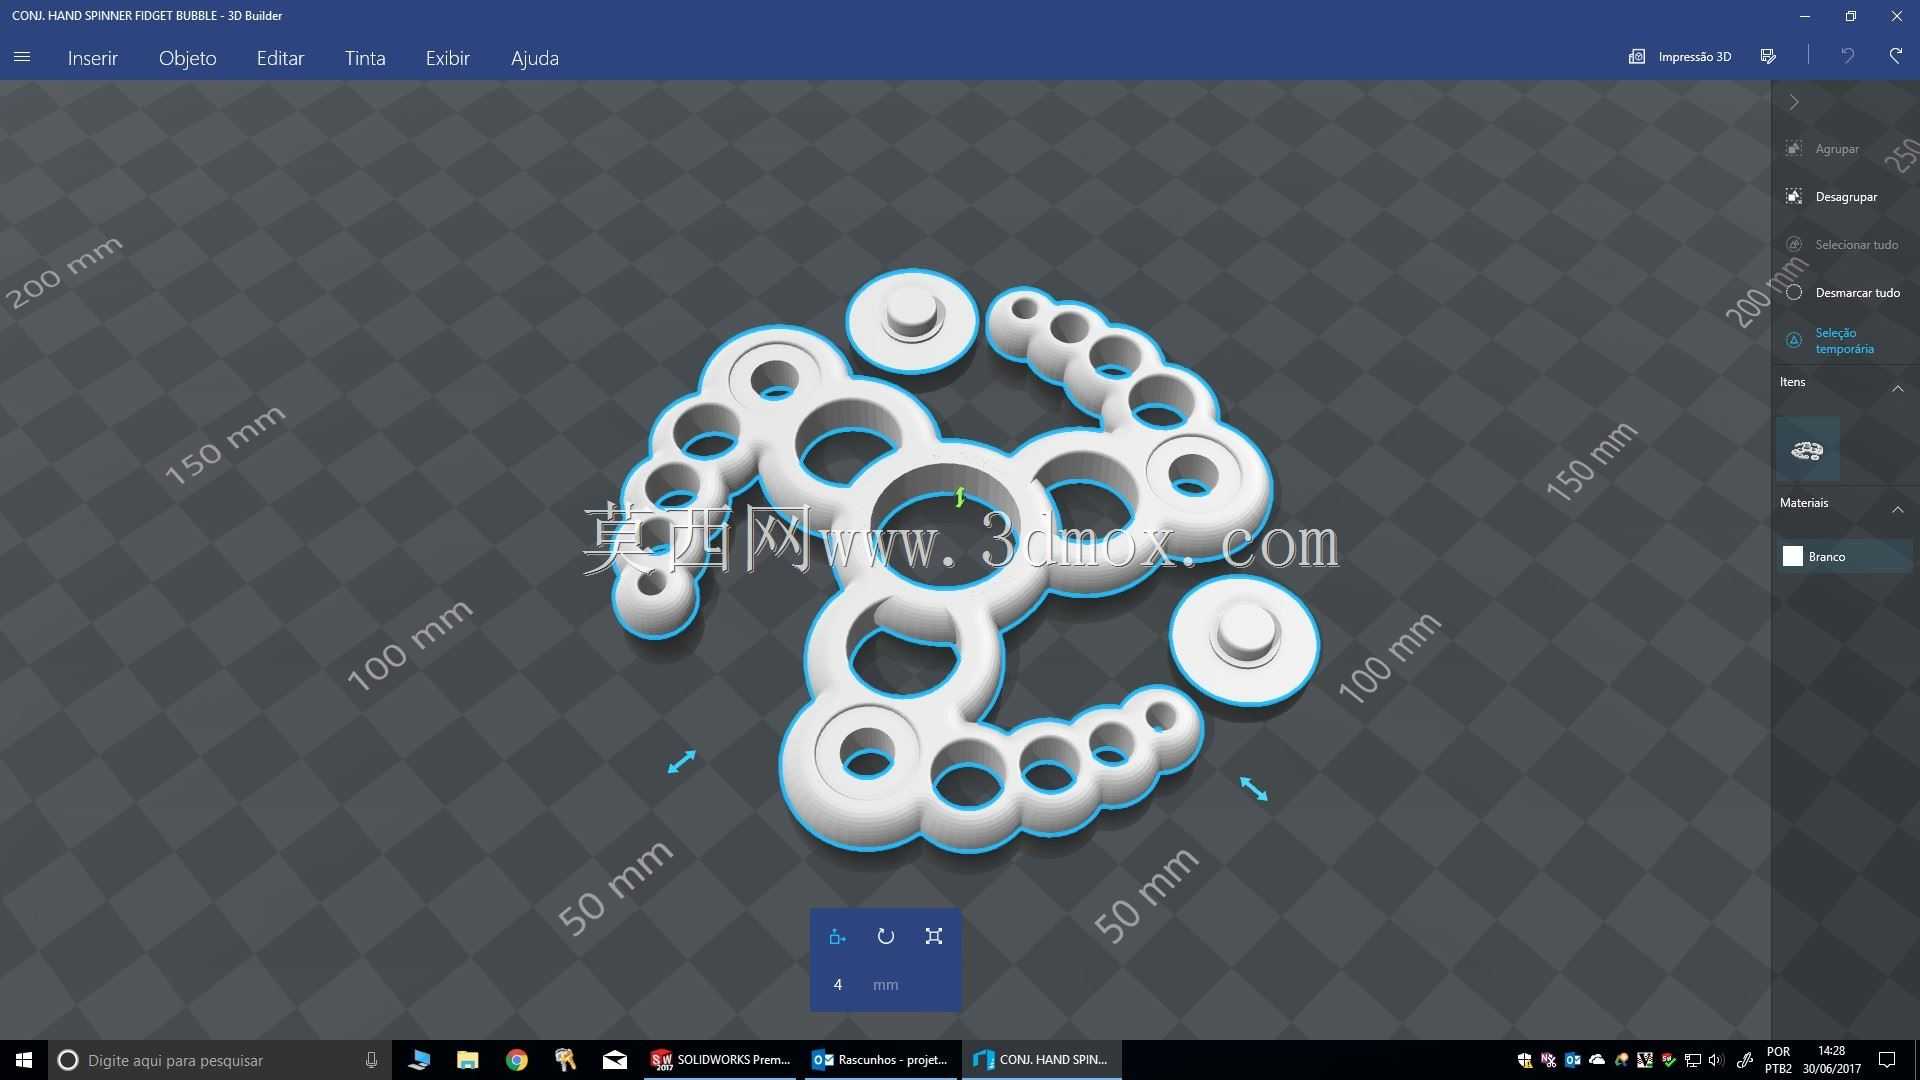This screenshot has height=1080, width=1920.
Task: Open File Explorer from taskbar
Action: 467,1060
